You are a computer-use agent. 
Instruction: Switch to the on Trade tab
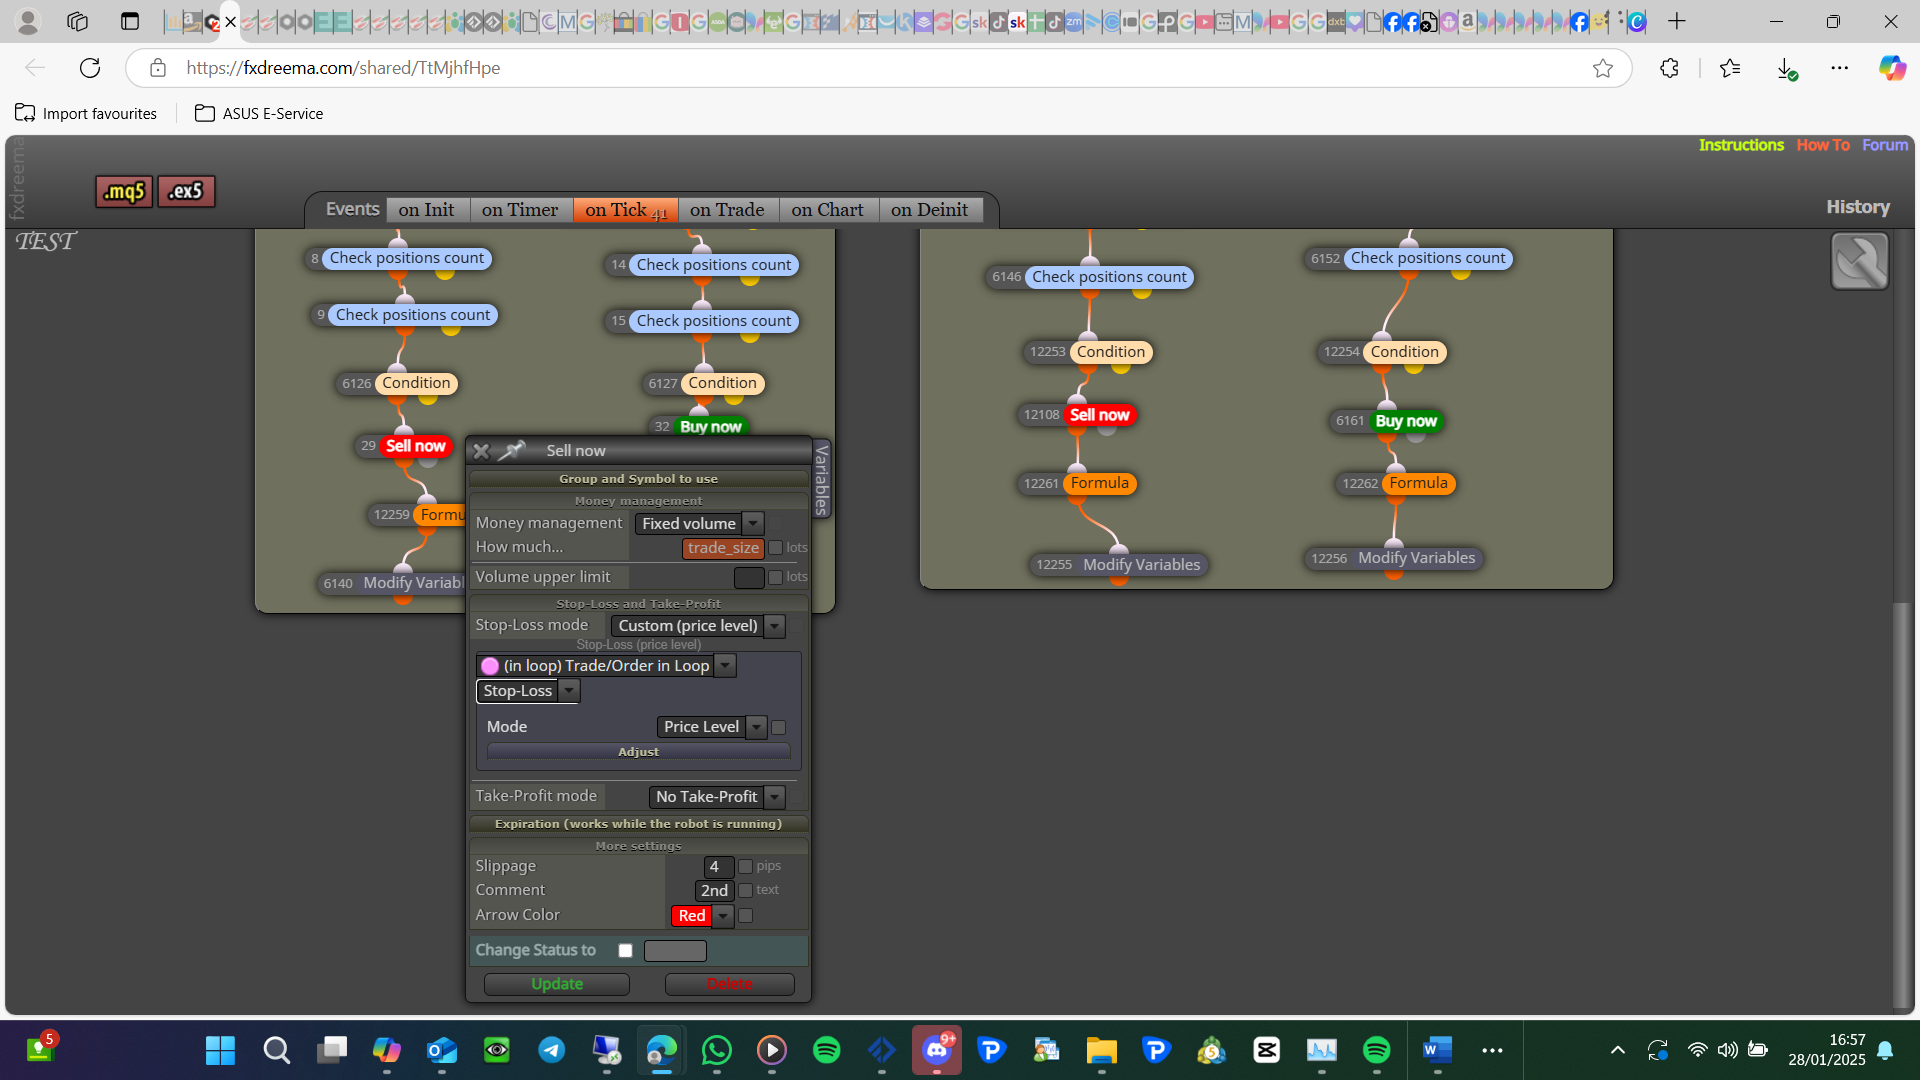727,210
